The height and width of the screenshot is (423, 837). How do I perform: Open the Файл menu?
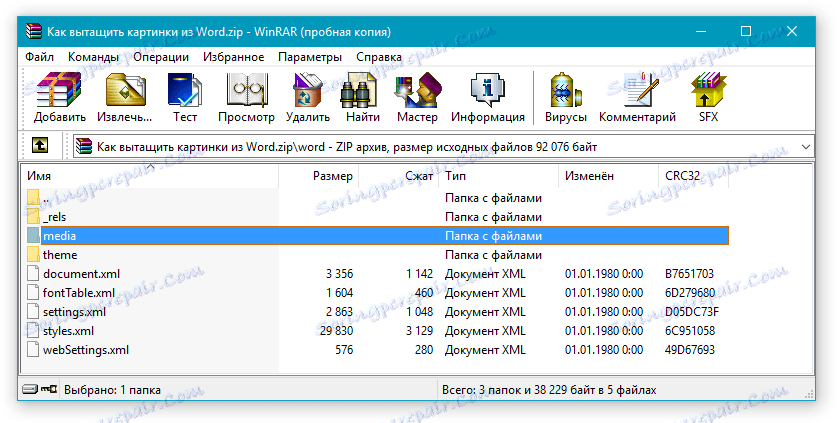tap(40, 57)
